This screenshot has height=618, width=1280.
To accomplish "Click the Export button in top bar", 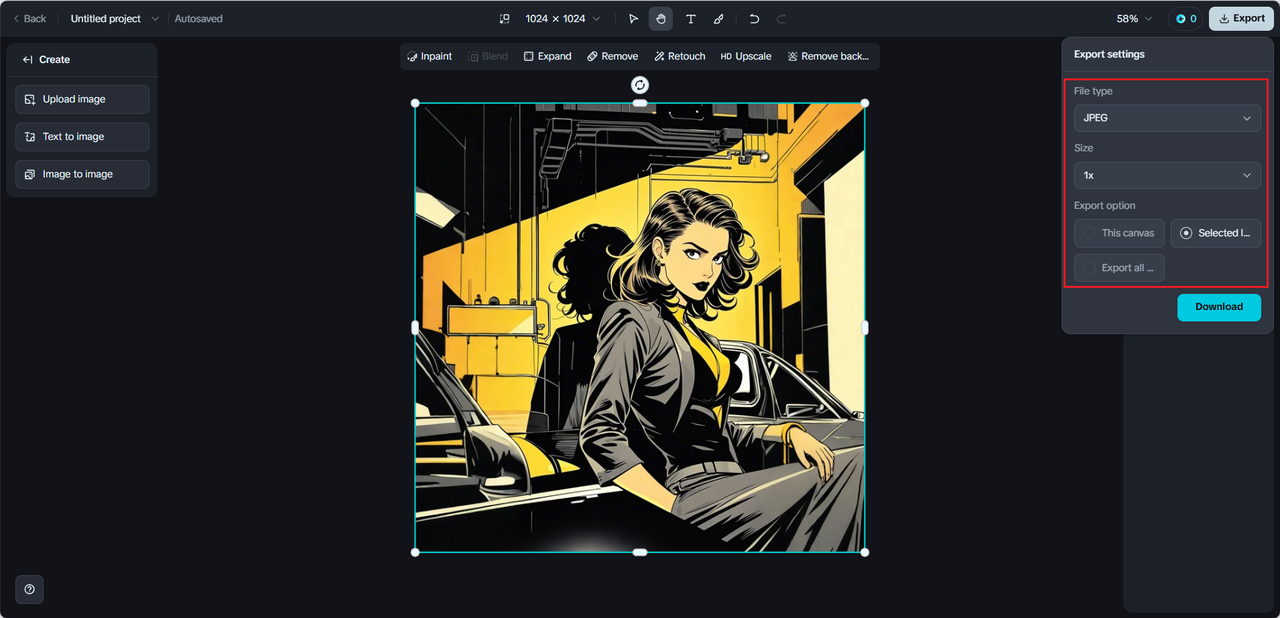I will coord(1241,19).
